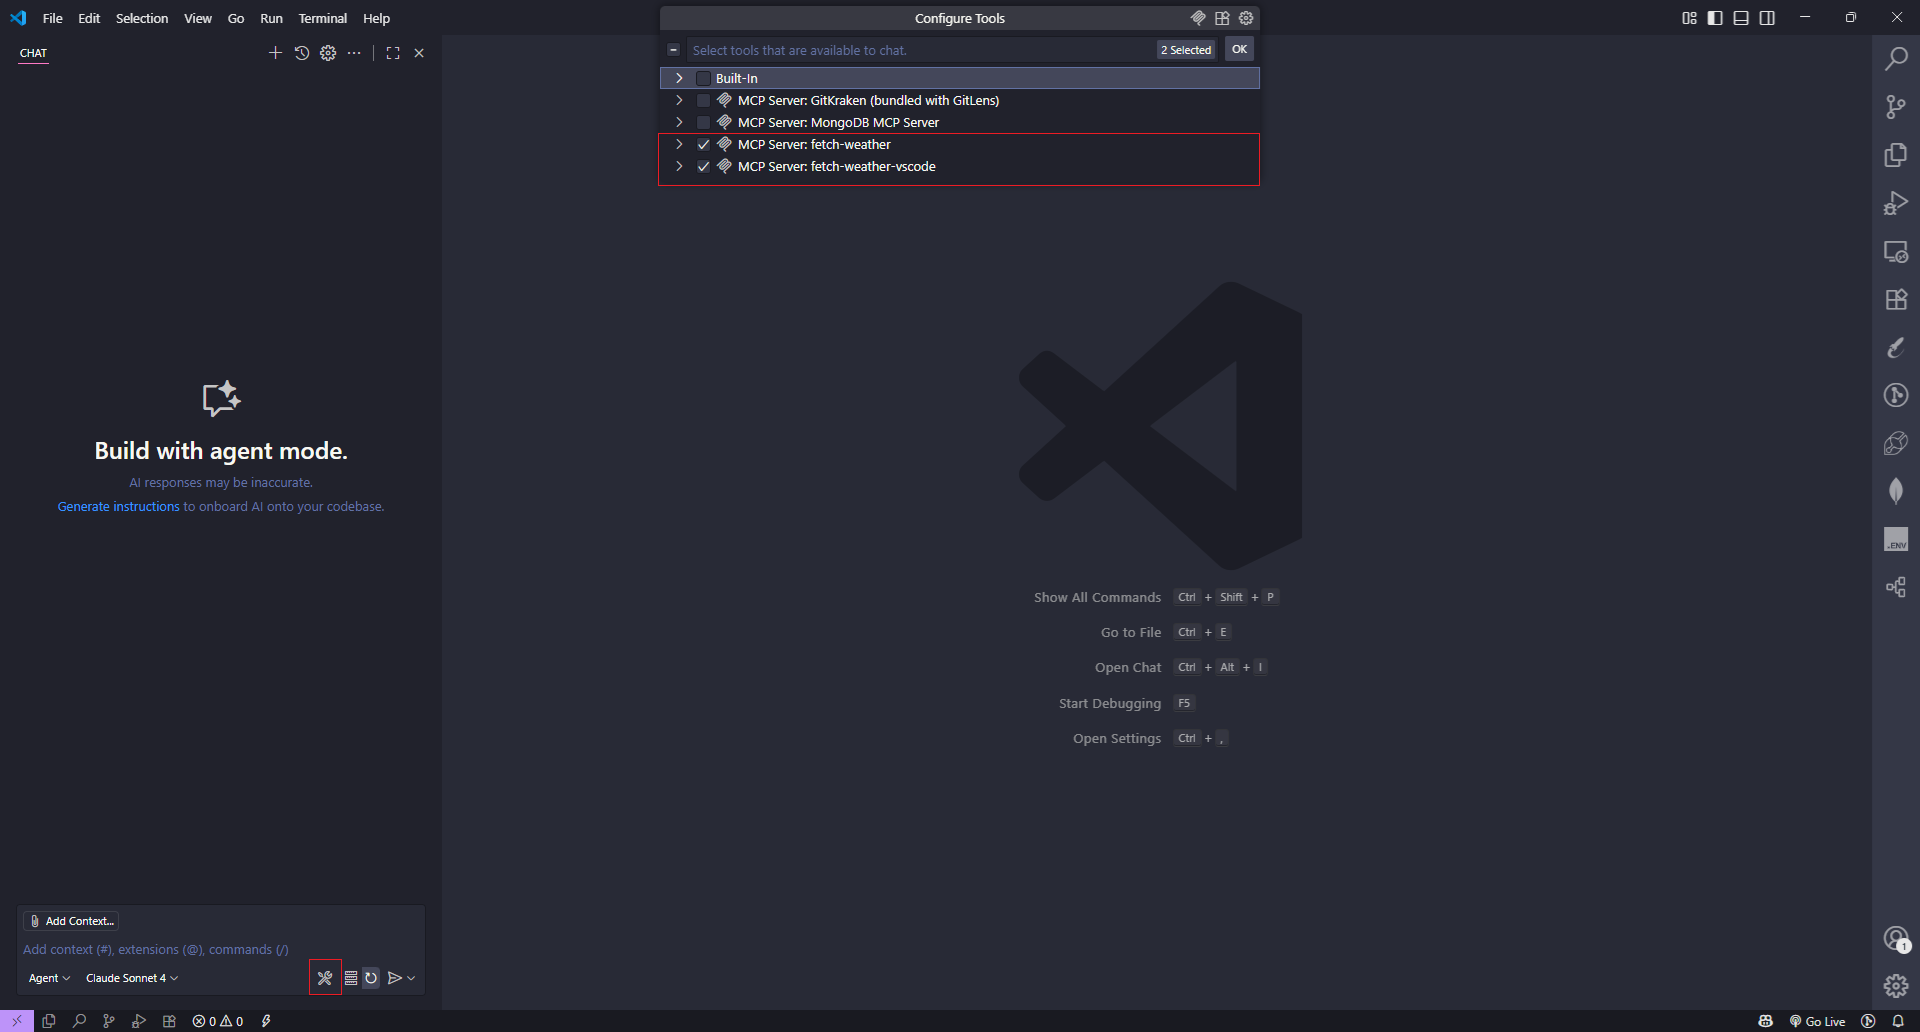The width and height of the screenshot is (1920, 1032).
Task: Open Copilot status icon in status bar
Action: (x=1766, y=1021)
